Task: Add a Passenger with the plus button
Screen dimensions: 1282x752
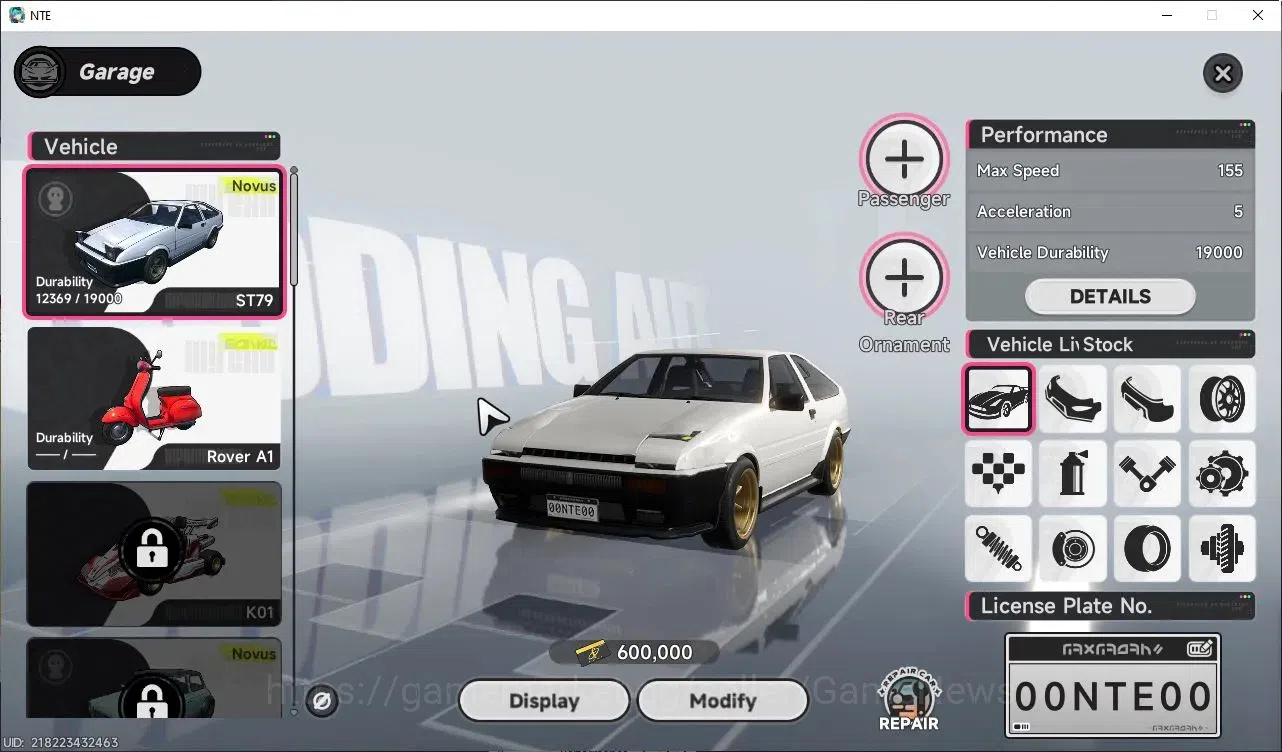Action: 904,157
